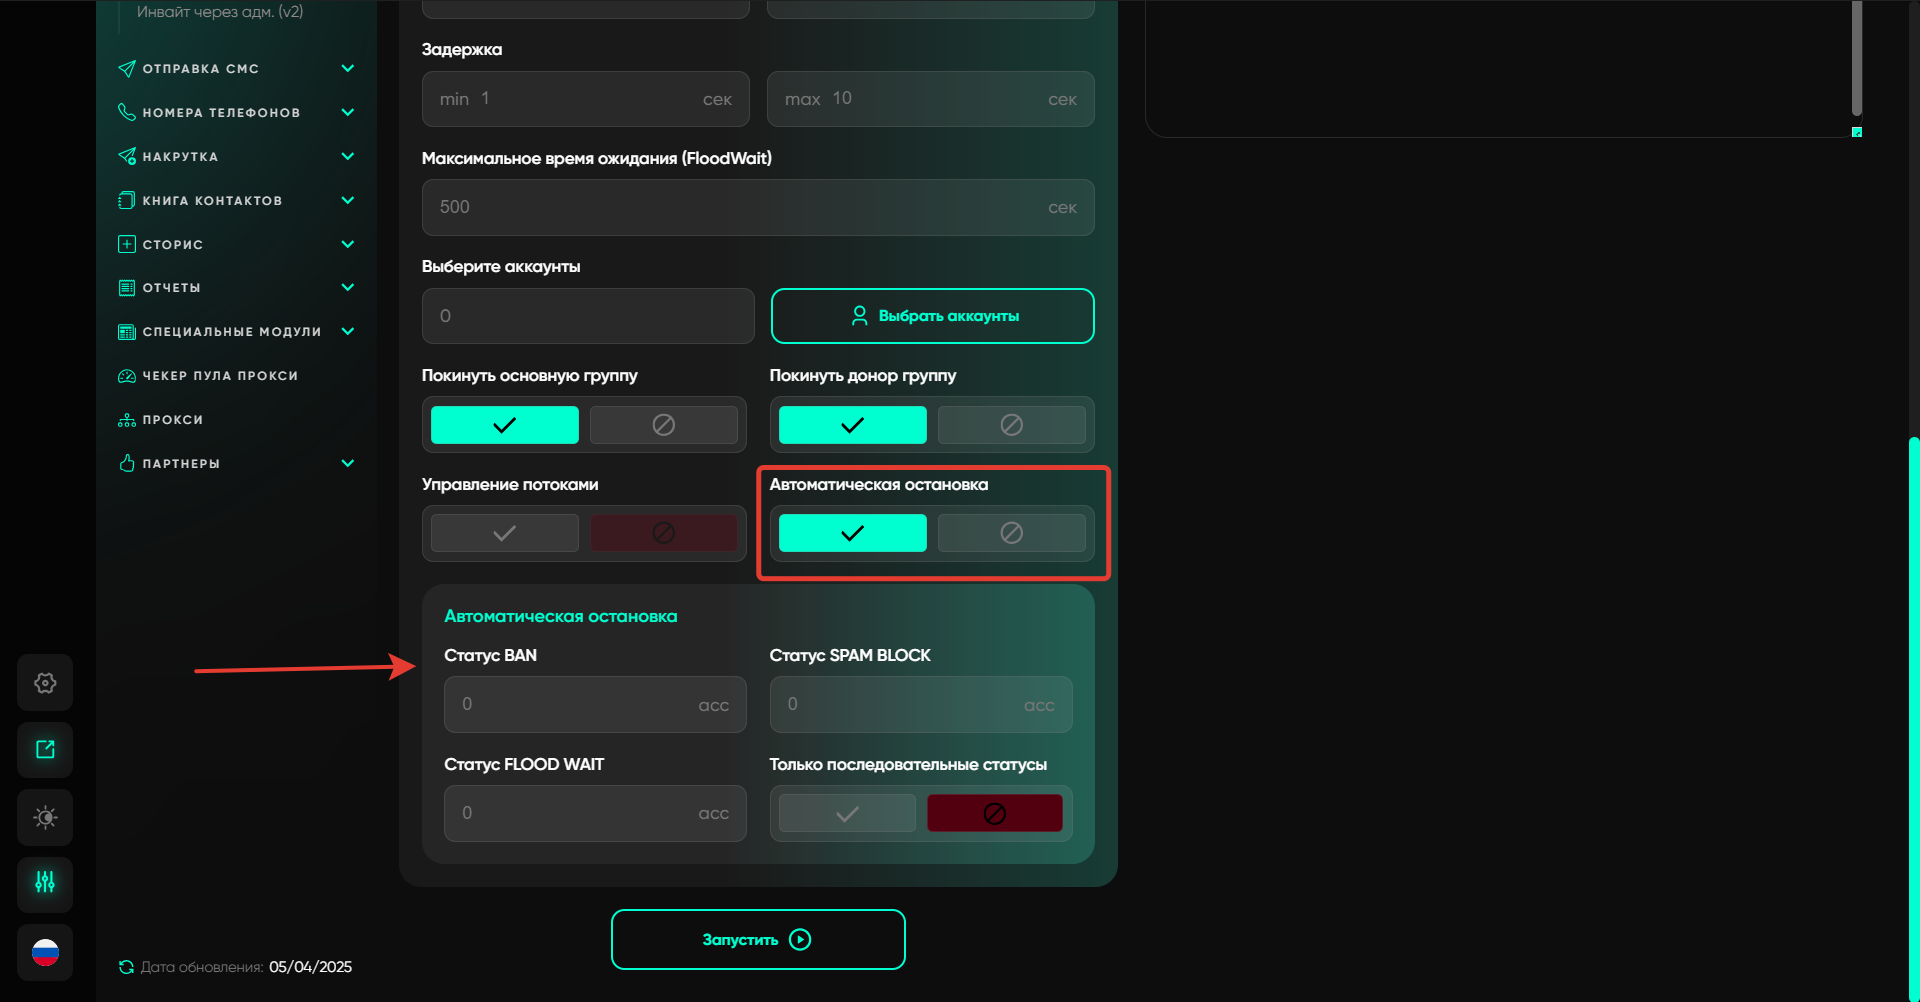Open the Сторис menu item
1920x1002 pixels.
coord(173,244)
